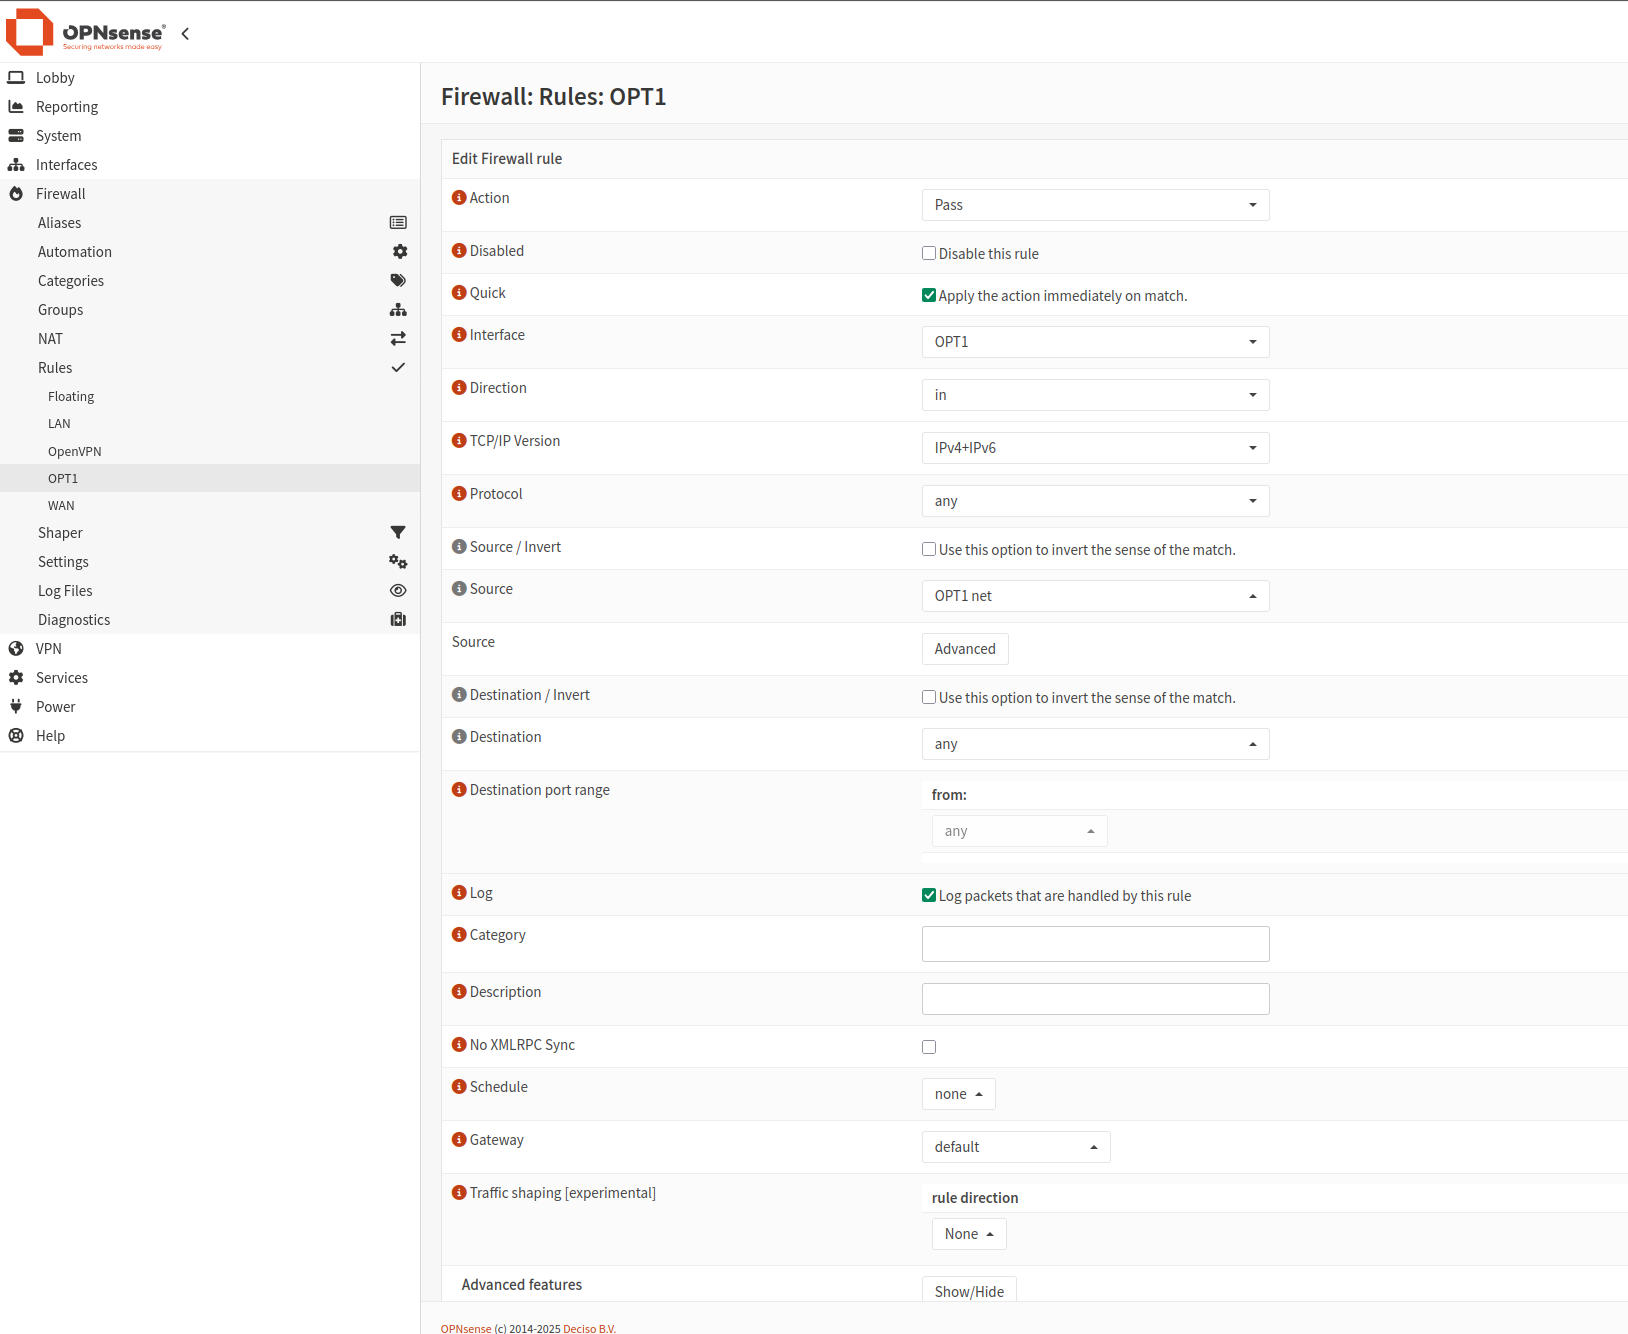This screenshot has height=1334, width=1628.
Task: Click the Source Advanced button
Action: click(964, 649)
